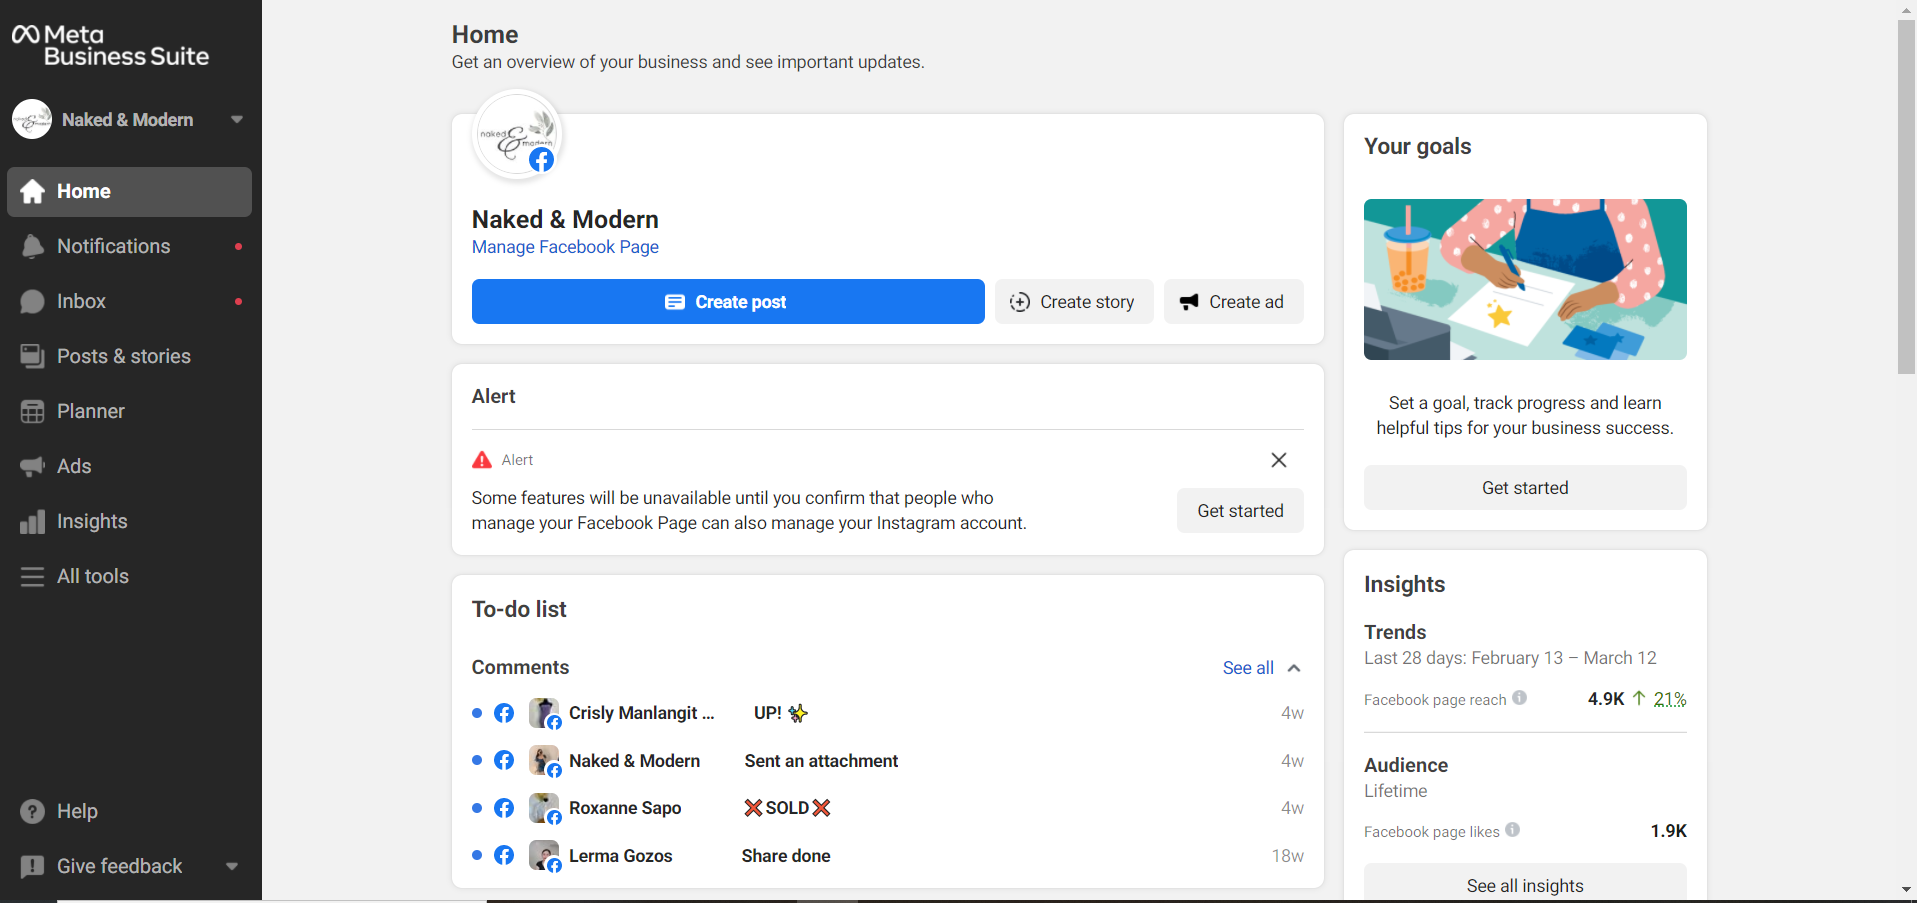
Task: Go to Posts & stories
Action: click(x=123, y=357)
